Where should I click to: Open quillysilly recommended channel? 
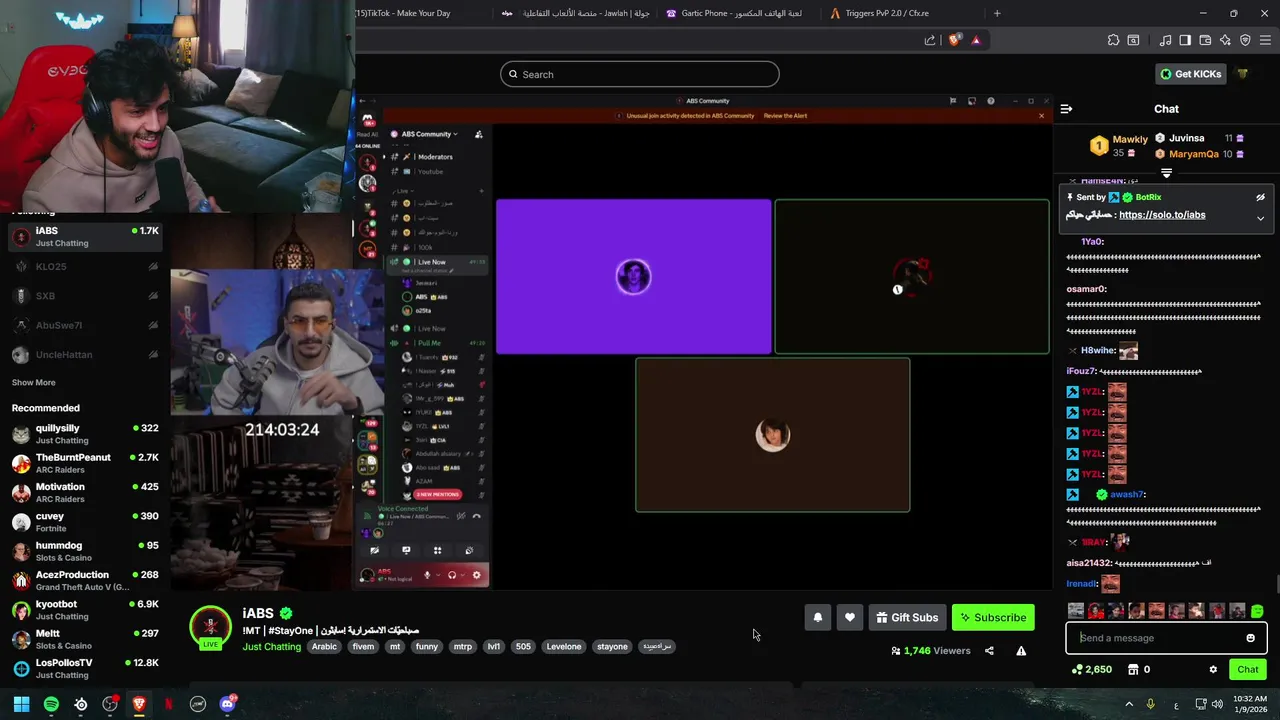(85, 434)
